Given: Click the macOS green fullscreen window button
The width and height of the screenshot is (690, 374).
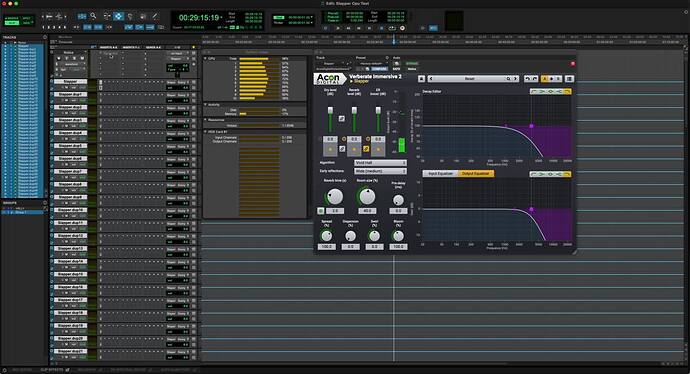Looking at the screenshot, I should [x=17, y=4].
